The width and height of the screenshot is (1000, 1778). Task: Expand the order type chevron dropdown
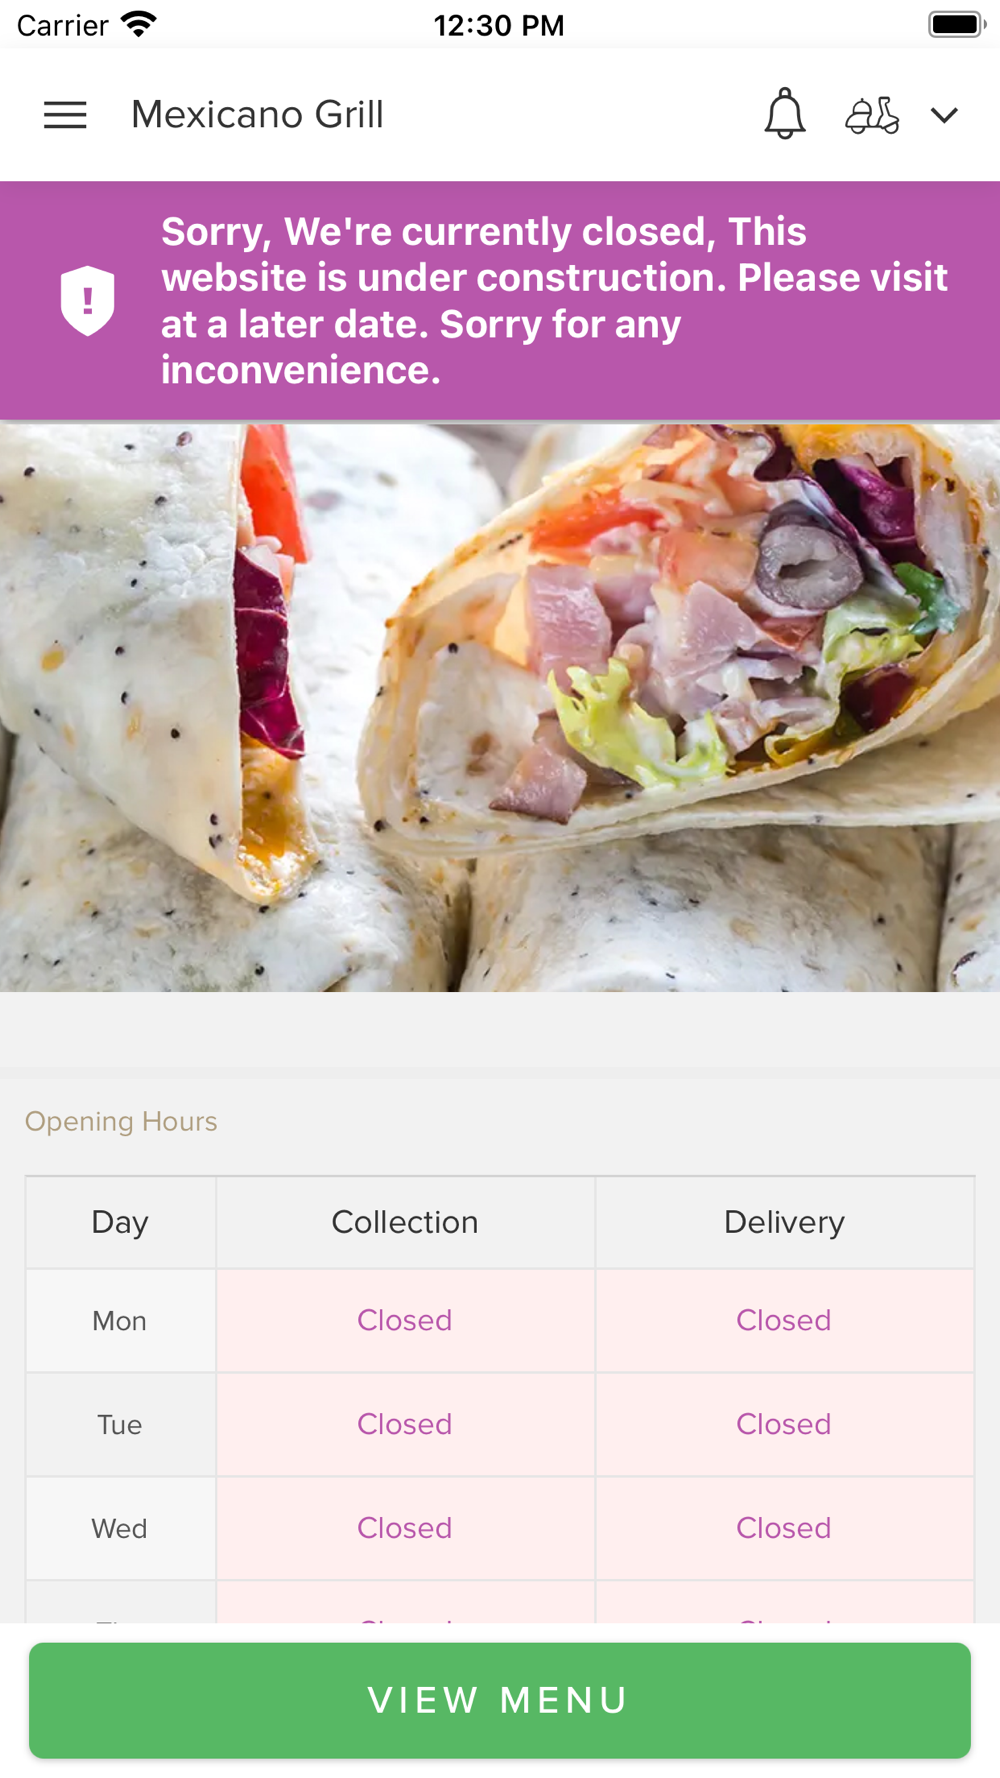[944, 115]
